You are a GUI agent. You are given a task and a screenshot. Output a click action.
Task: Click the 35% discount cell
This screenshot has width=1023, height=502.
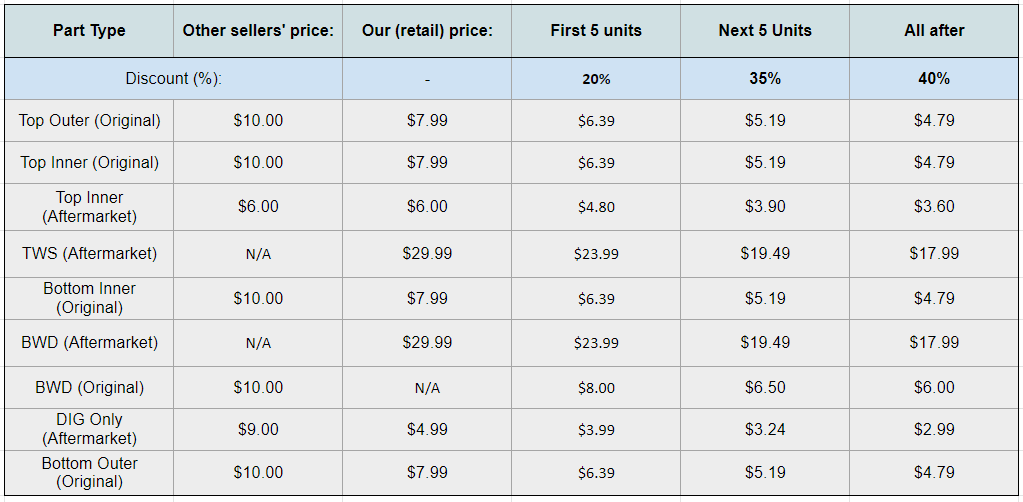[765, 78]
